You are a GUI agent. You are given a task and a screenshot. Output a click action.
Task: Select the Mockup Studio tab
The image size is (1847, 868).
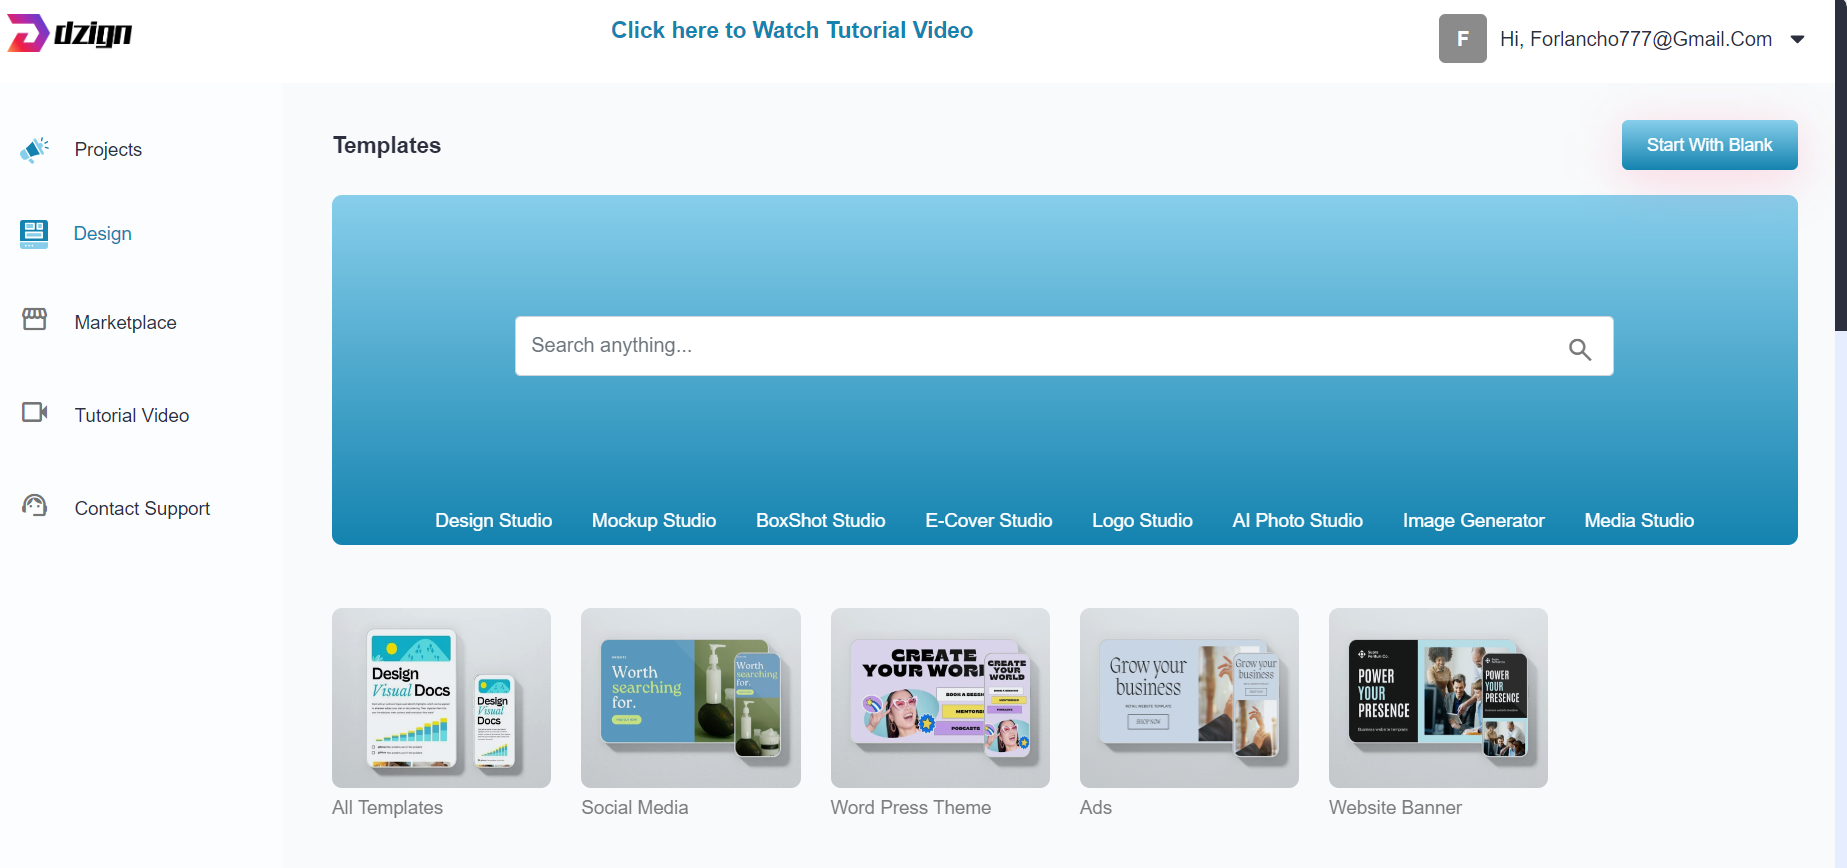click(x=654, y=520)
